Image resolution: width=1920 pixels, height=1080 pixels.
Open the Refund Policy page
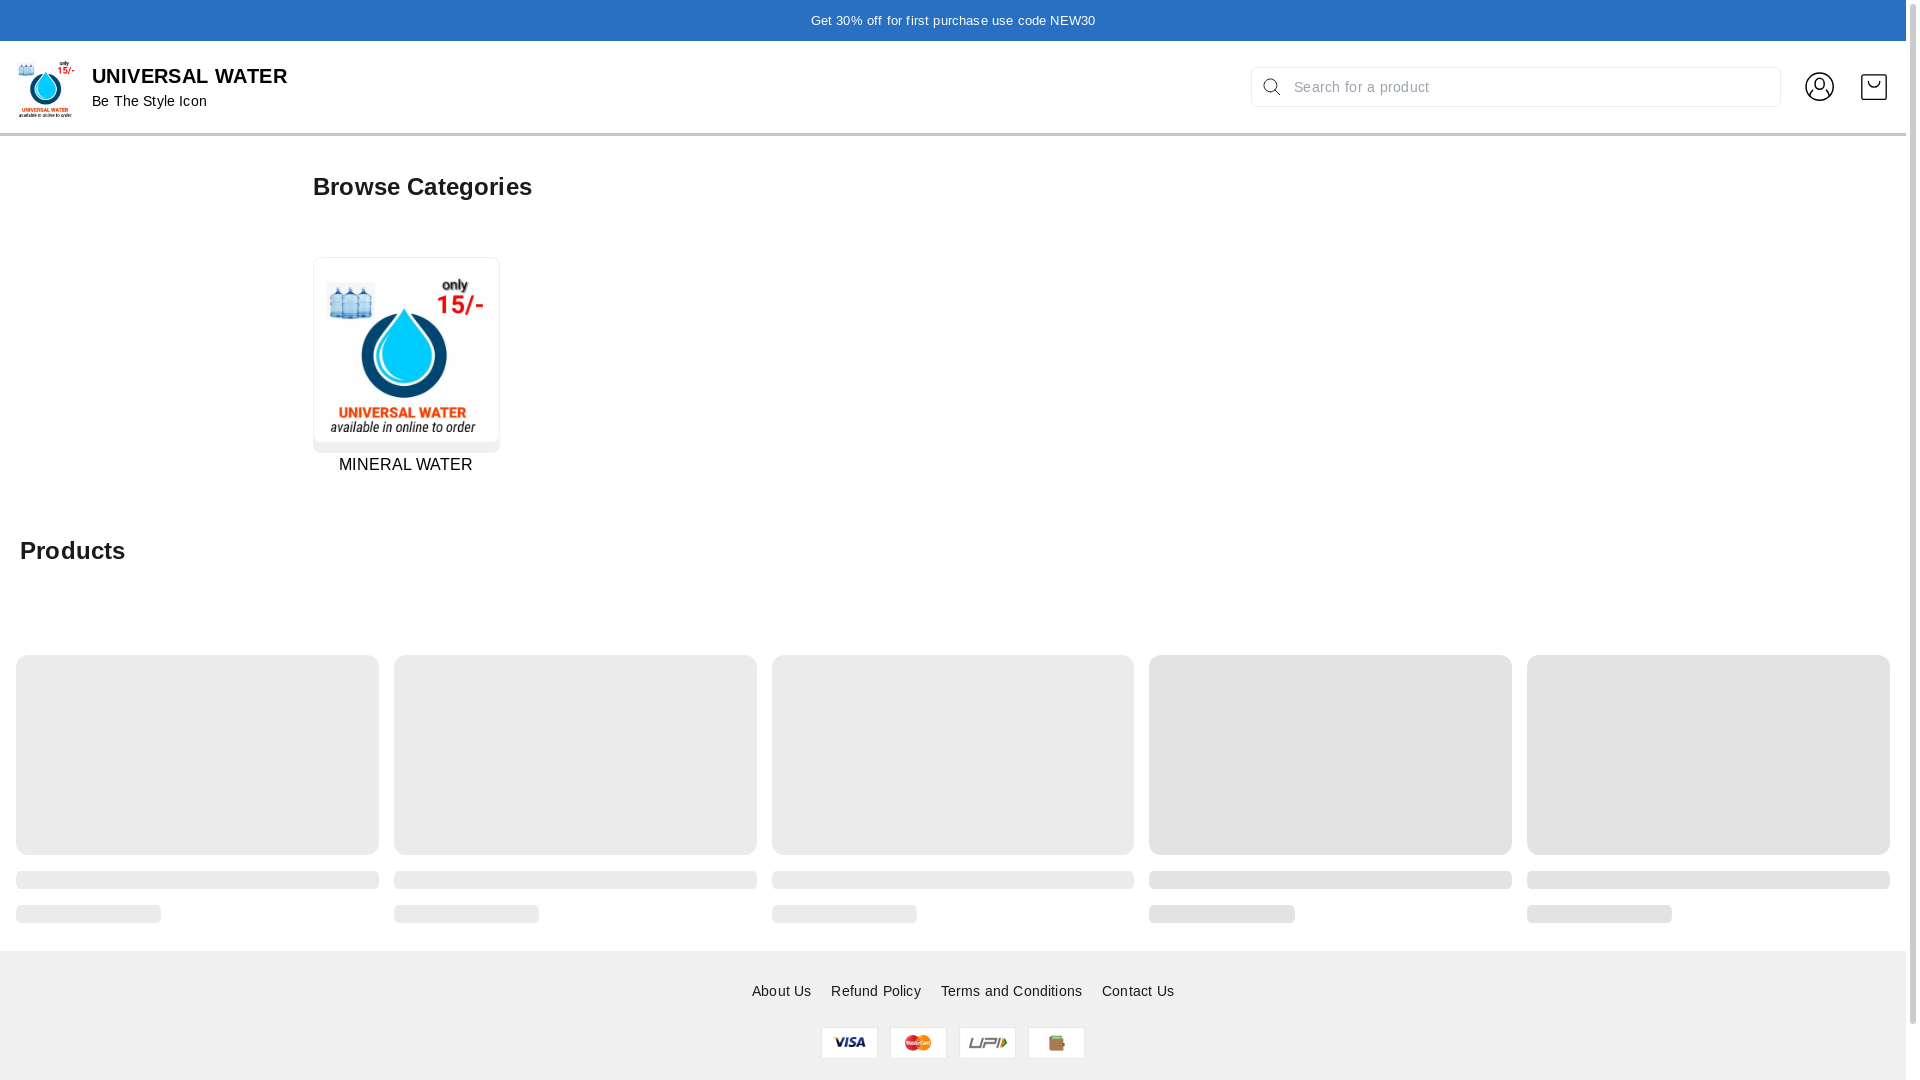coord(876,991)
